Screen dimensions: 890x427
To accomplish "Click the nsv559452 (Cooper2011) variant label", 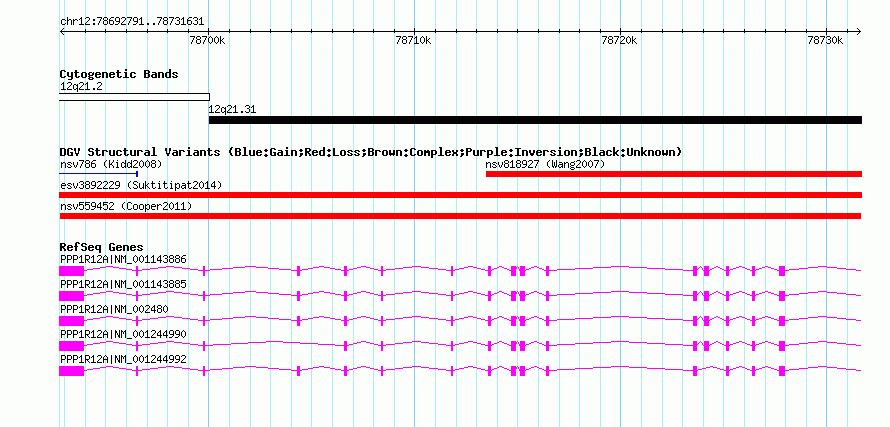I will click(x=126, y=207).
